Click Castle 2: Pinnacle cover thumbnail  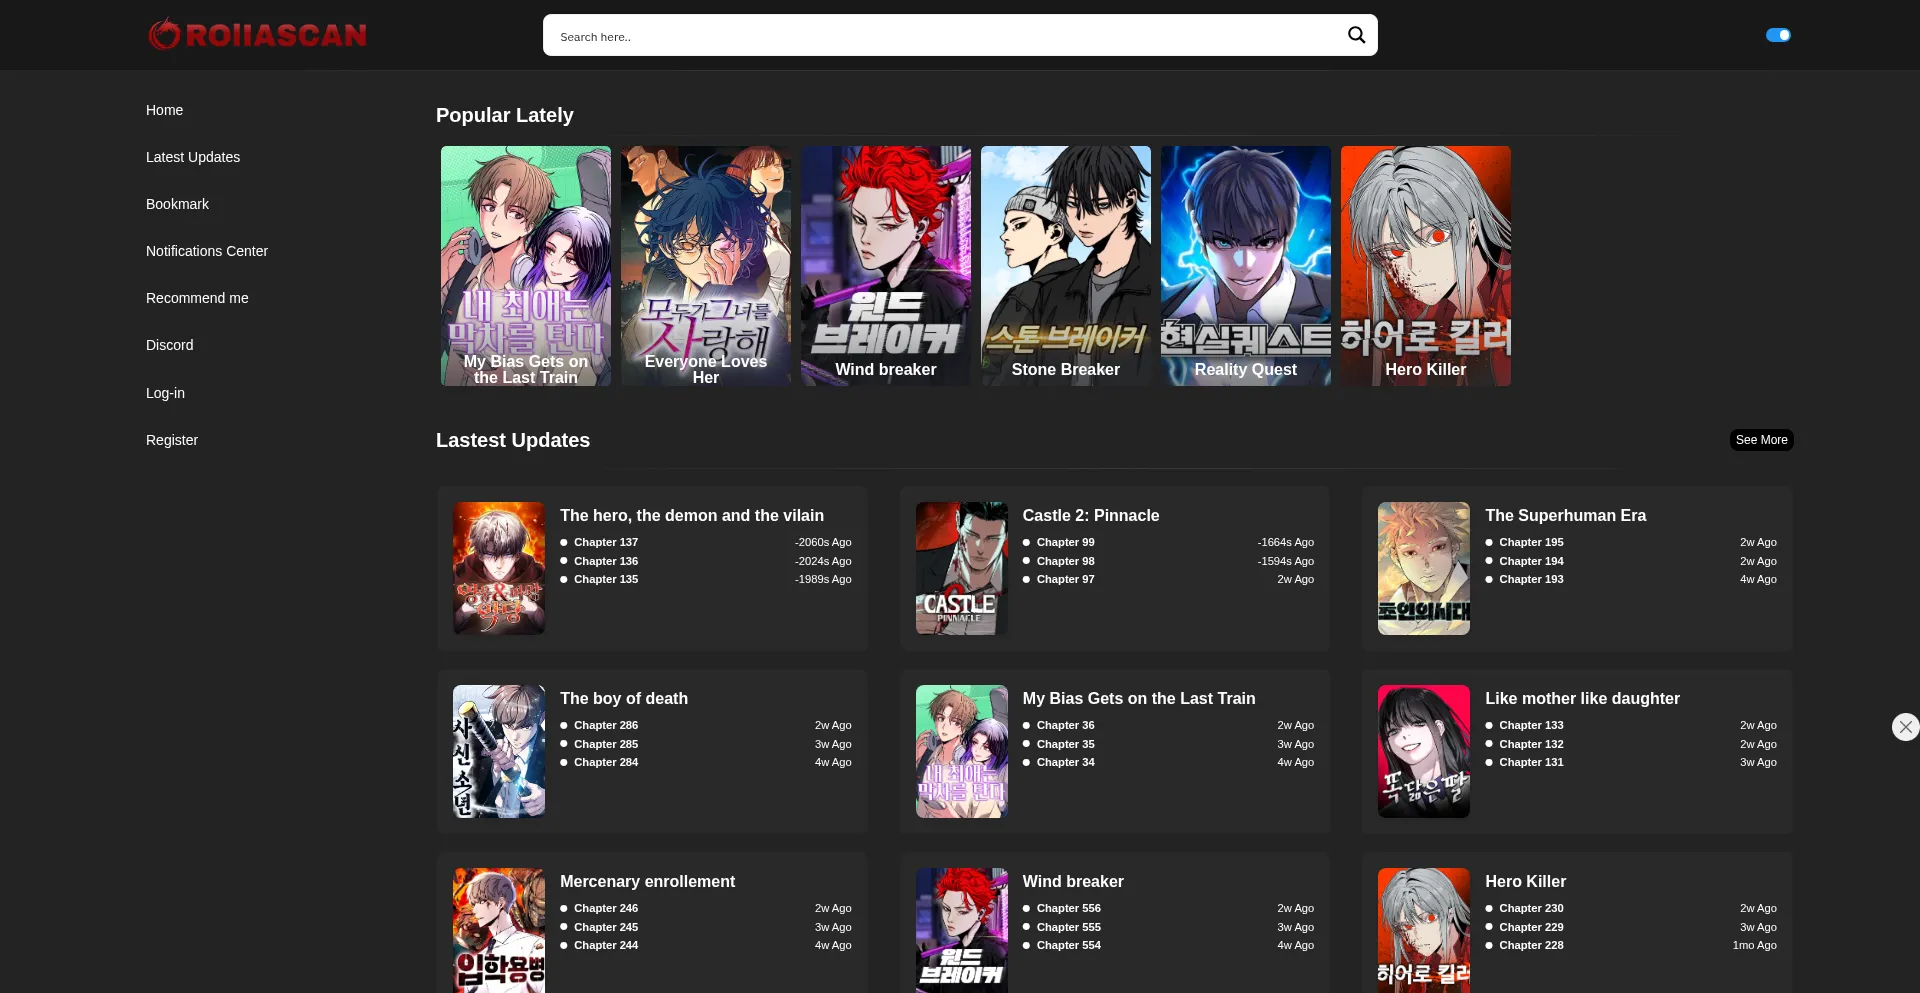point(962,568)
